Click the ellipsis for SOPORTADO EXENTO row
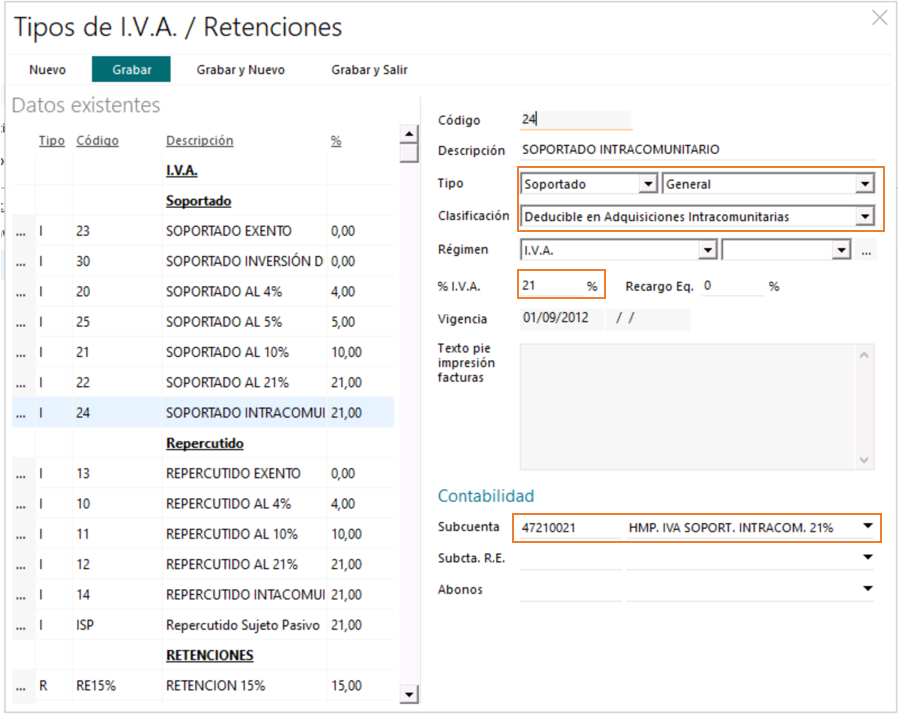 click(21, 231)
